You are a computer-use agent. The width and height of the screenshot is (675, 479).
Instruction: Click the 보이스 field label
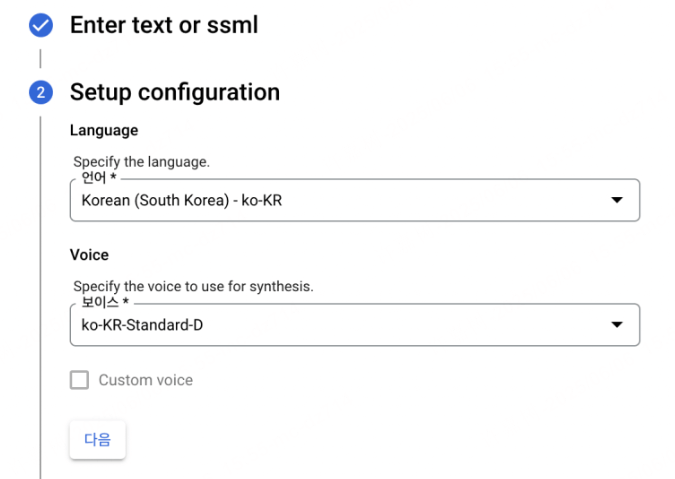click(x=100, y=302)
